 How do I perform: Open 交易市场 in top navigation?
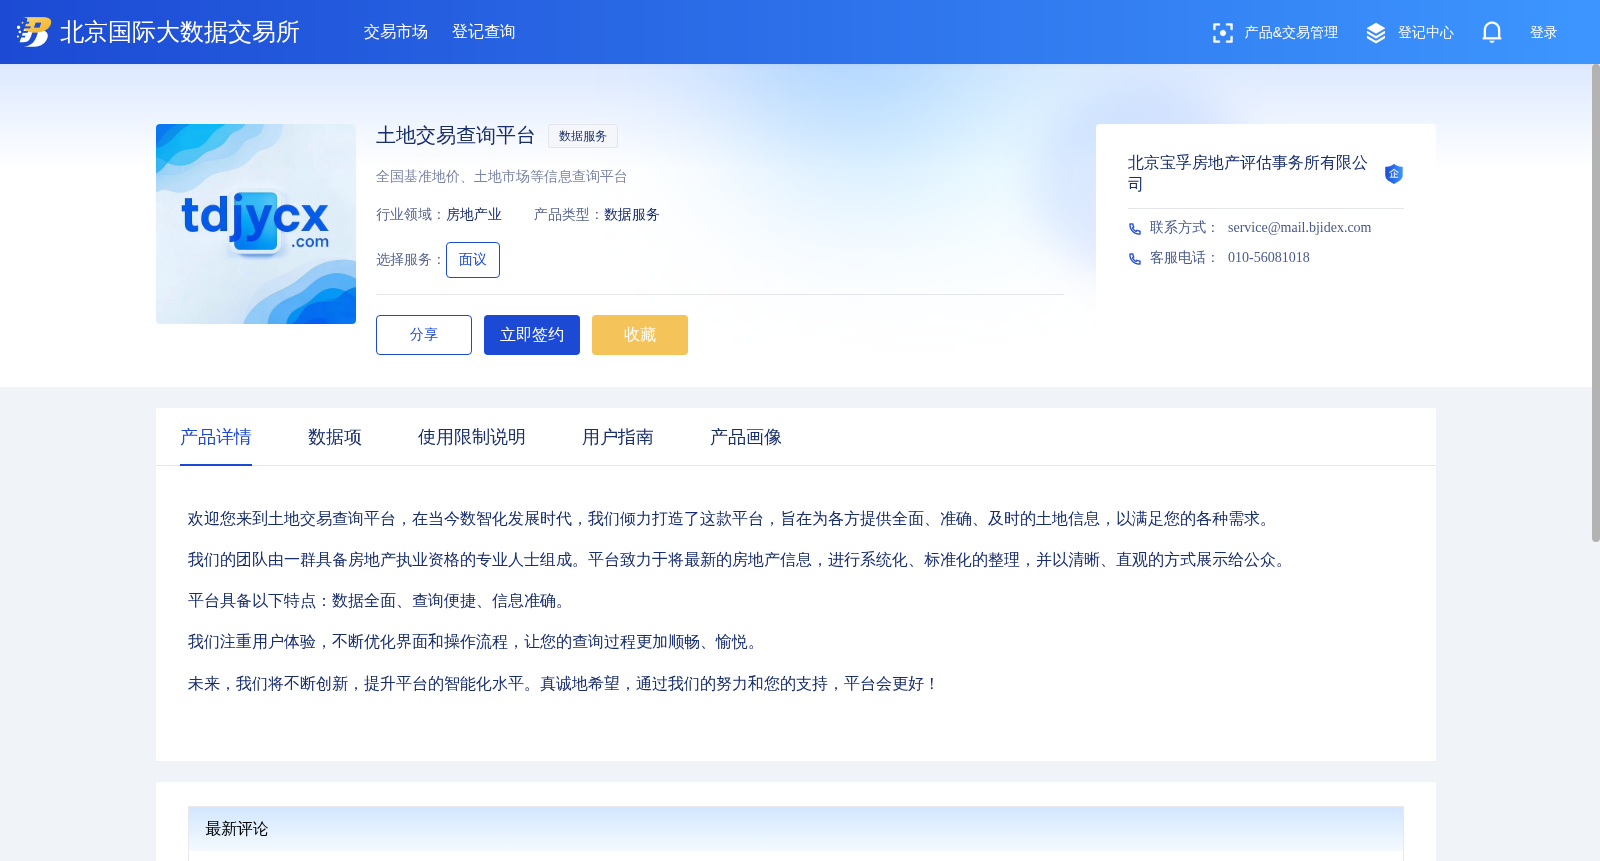point(396,32)
